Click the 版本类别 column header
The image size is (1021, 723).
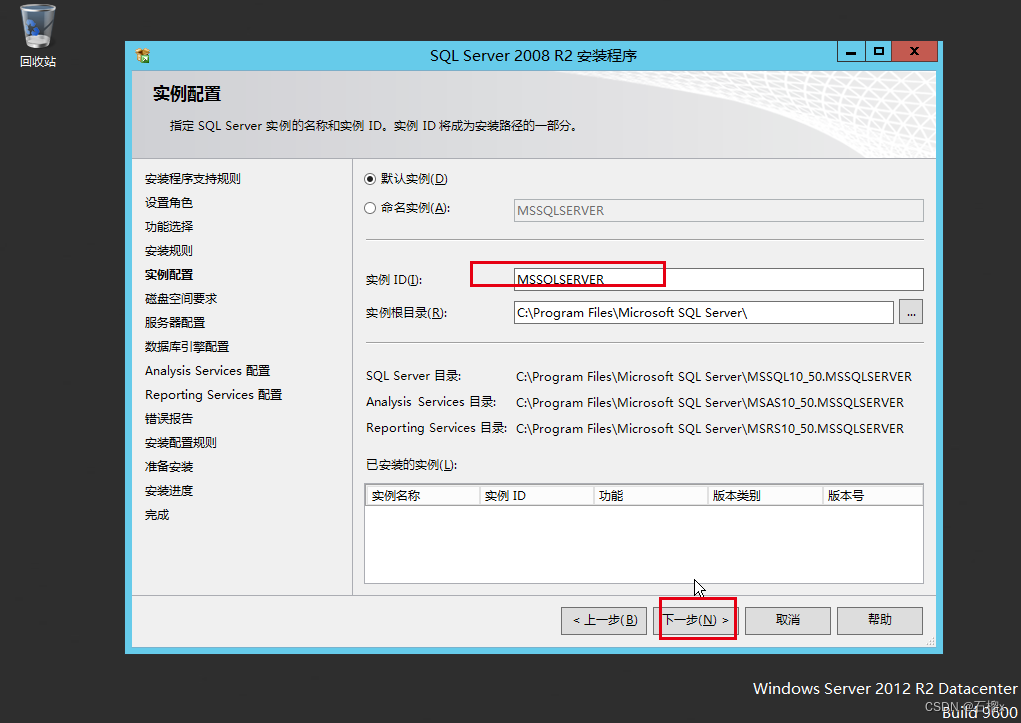click(x=765, y=496)
